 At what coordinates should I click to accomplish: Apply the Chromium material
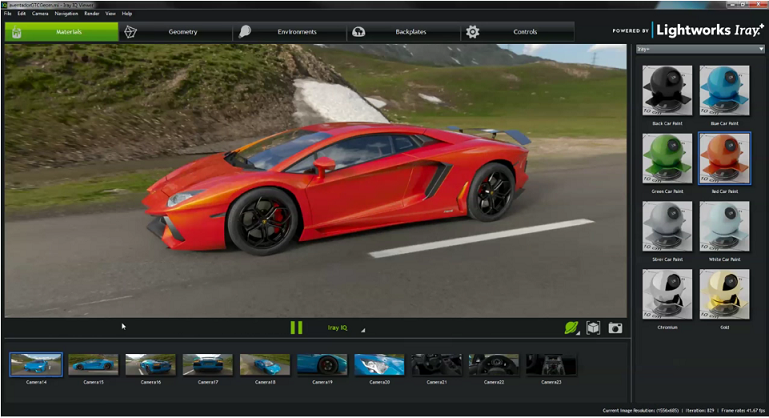(x=667, y=294)
